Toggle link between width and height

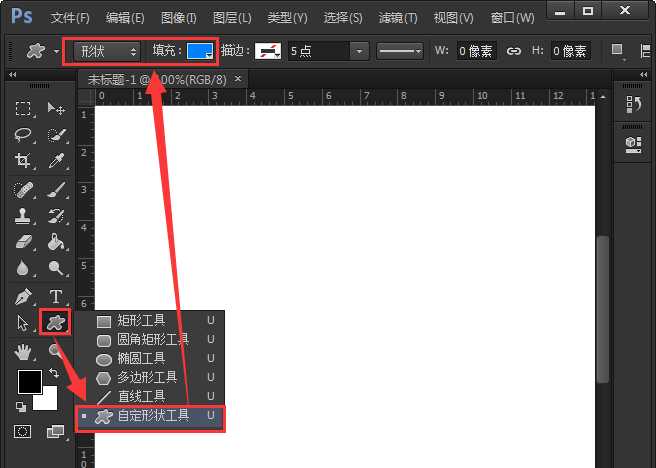(514, 51)
